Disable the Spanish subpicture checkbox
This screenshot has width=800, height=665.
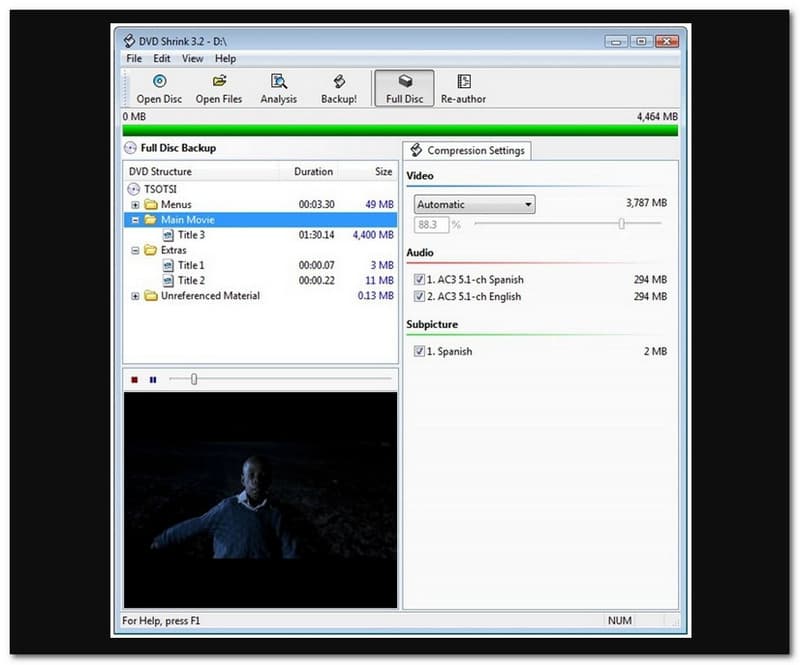(x=419, y=352)
